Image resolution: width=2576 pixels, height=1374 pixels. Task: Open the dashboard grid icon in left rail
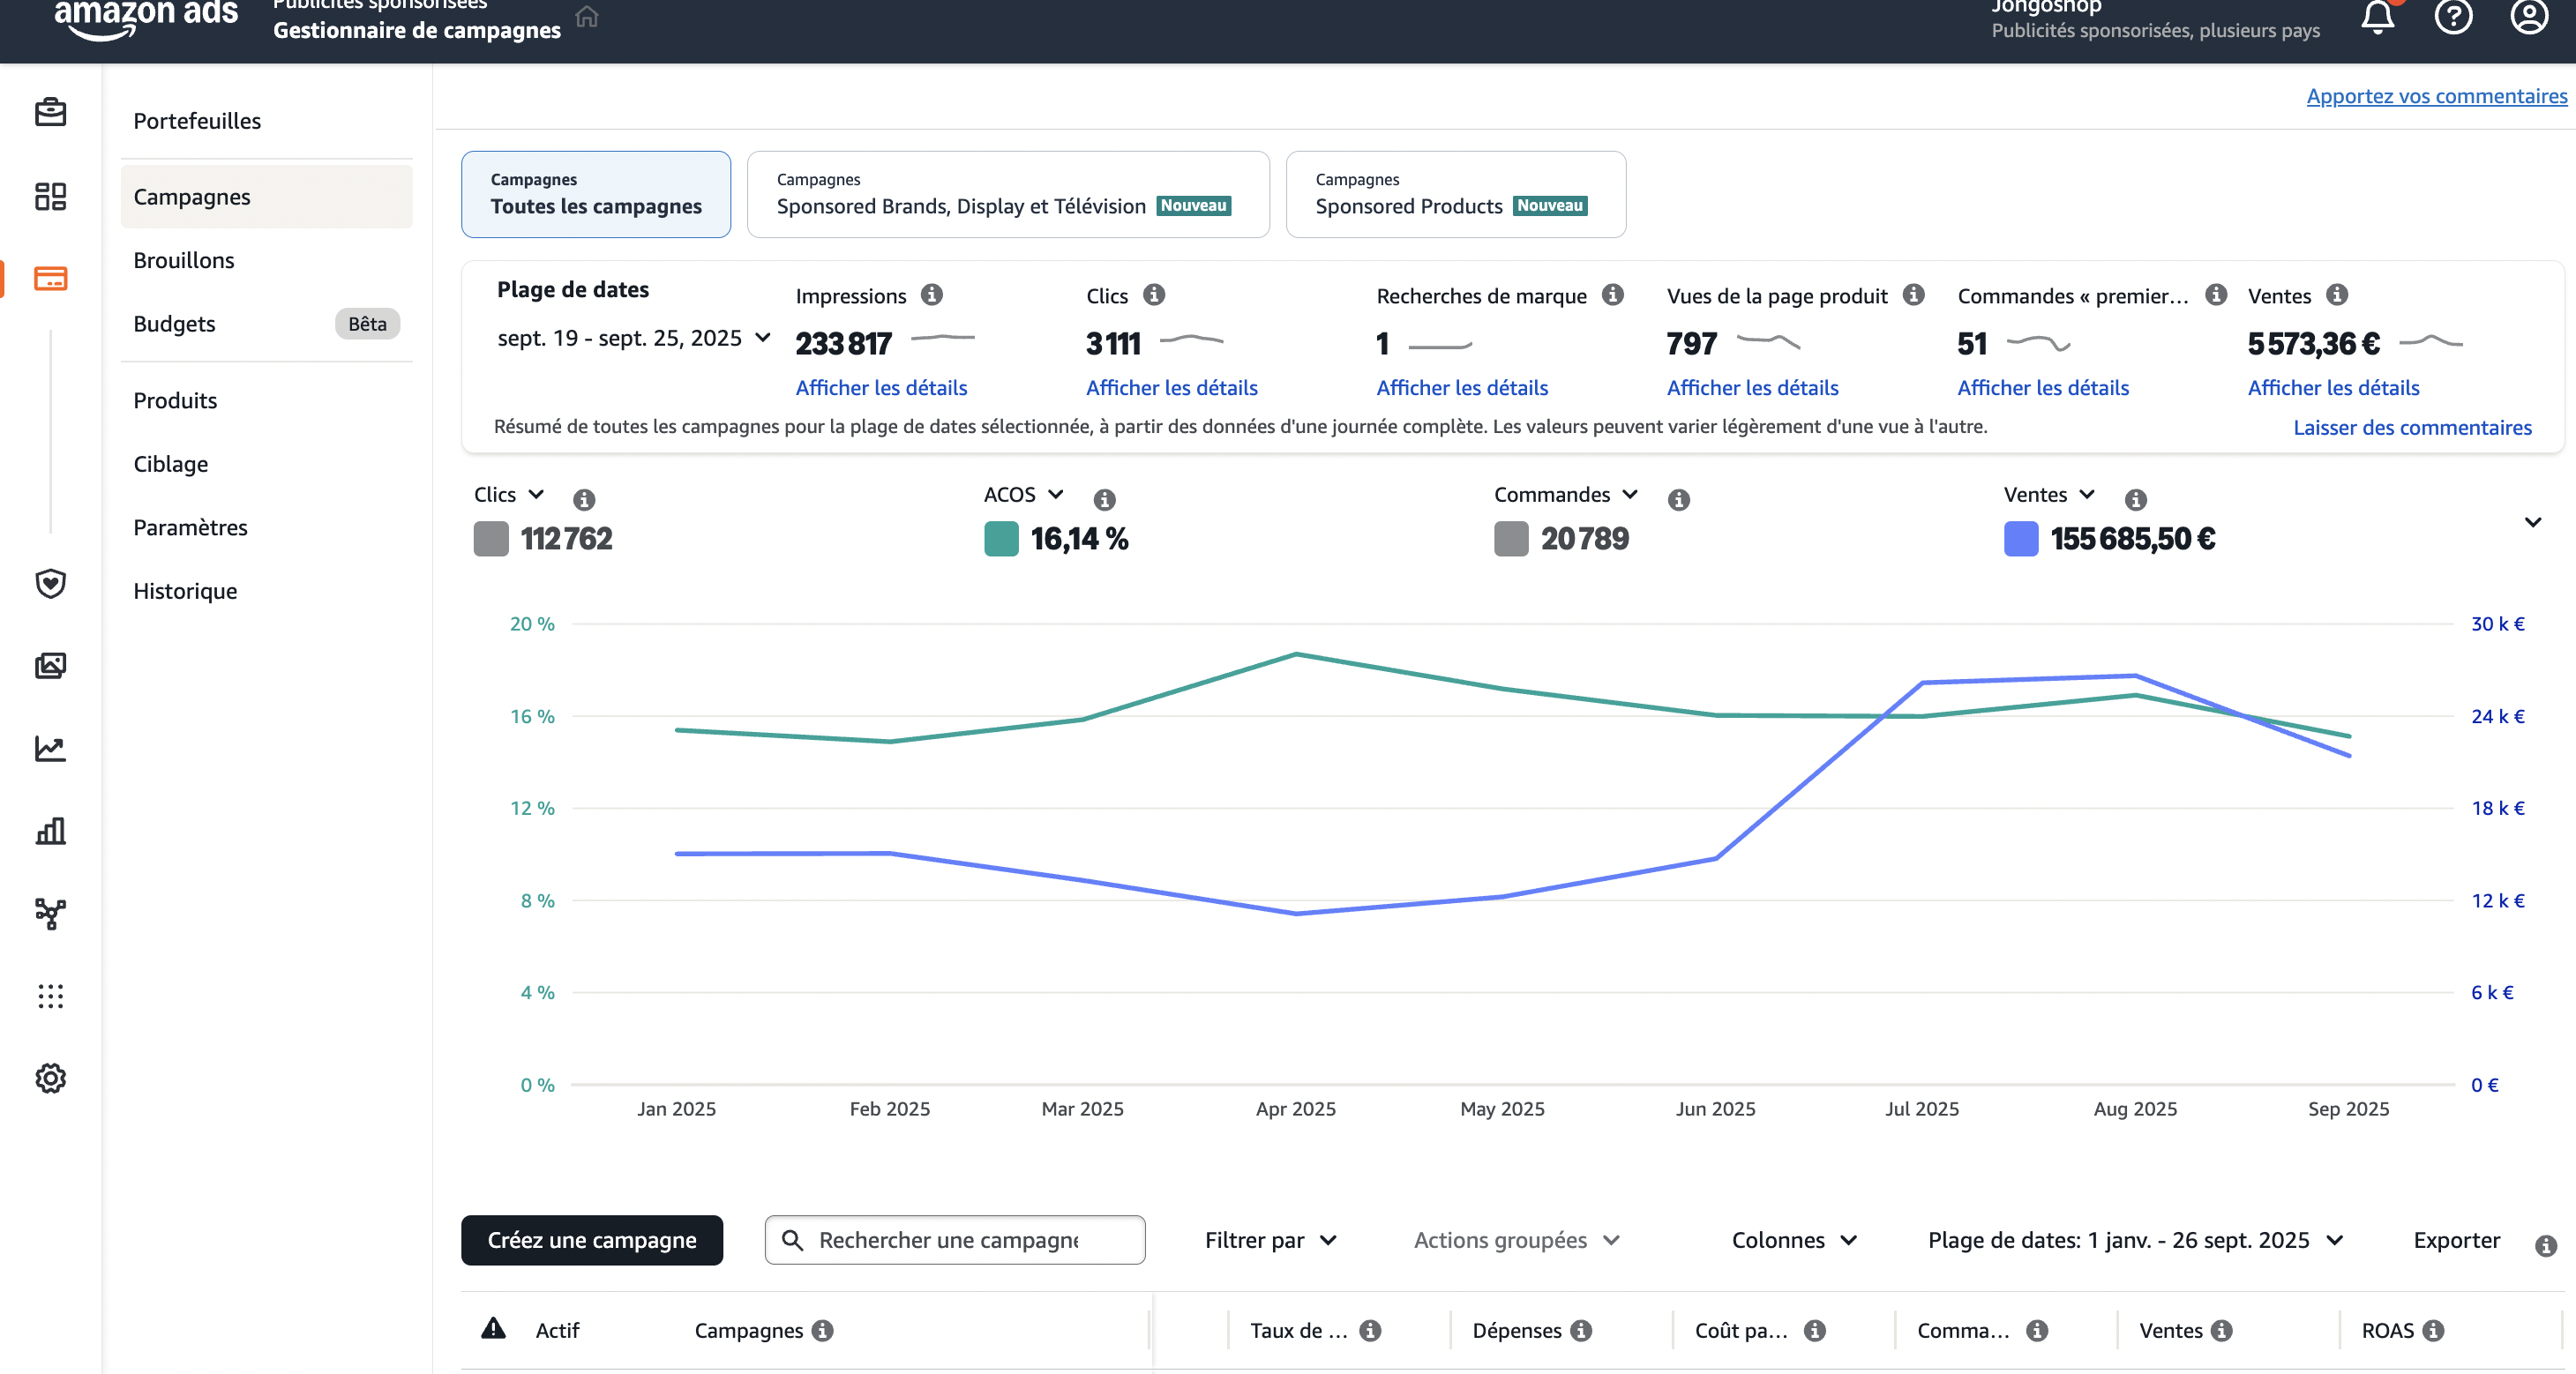click(x=50, y=195)
